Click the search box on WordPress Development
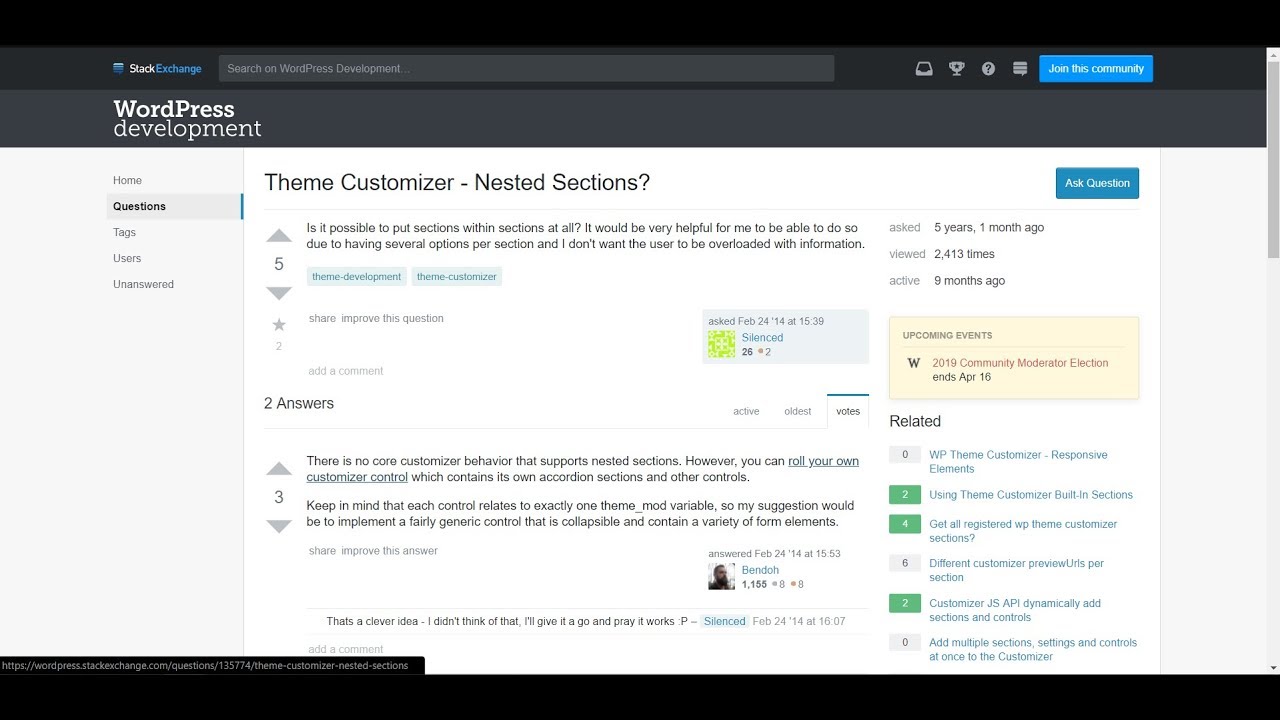1280x720 pixels. [x=526, y=68]
